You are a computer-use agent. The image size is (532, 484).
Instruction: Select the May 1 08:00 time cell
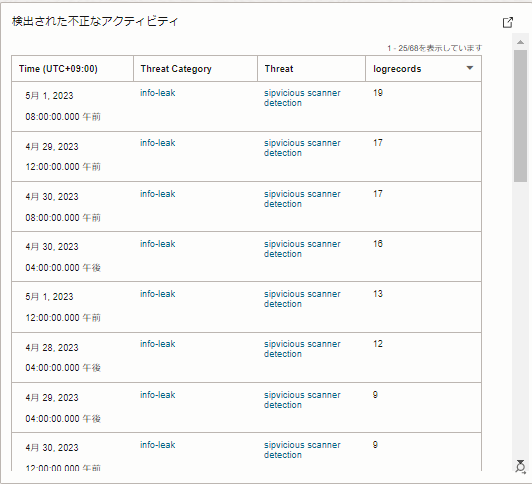pyautogui.click(x=72, y=107)
